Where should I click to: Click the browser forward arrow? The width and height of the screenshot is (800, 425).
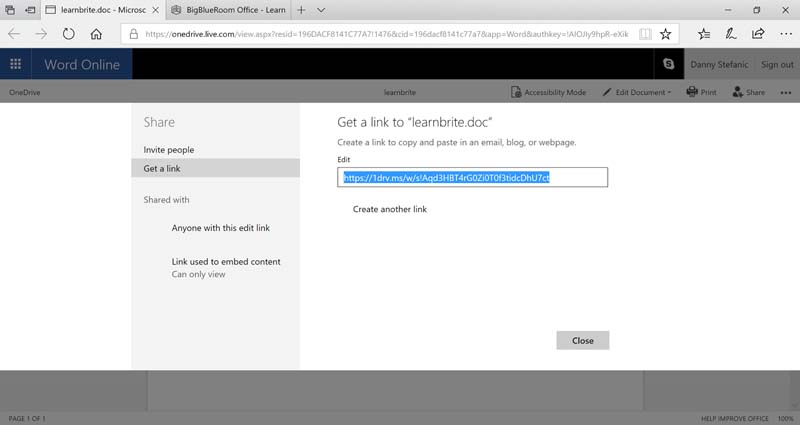pyautogui.click(x=41, y=34)
